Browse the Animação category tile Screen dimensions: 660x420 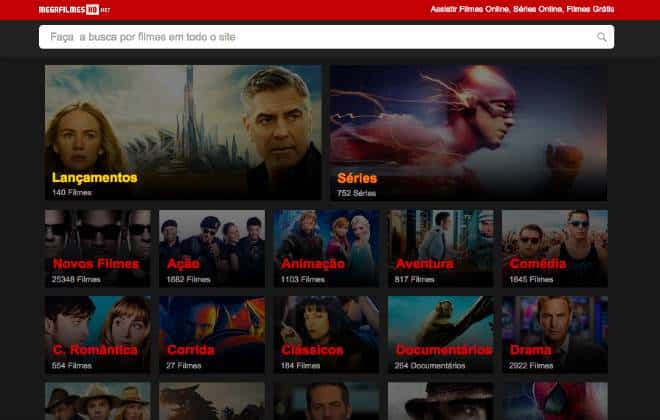point(326,248)
